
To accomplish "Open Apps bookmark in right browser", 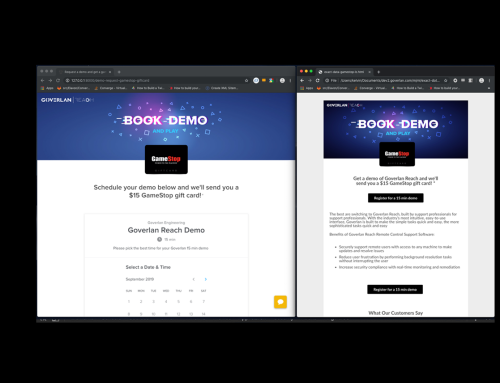I will coord(306,88).
